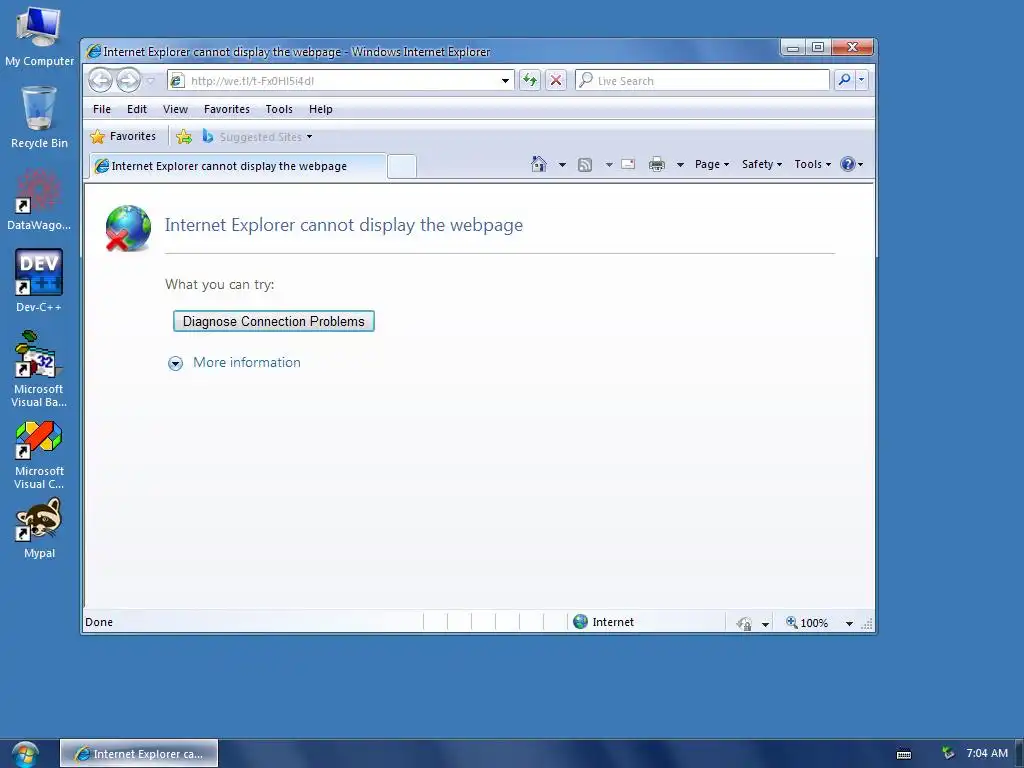Open the File menu
The image size is (1024, 768).
[x=101, y=109]
